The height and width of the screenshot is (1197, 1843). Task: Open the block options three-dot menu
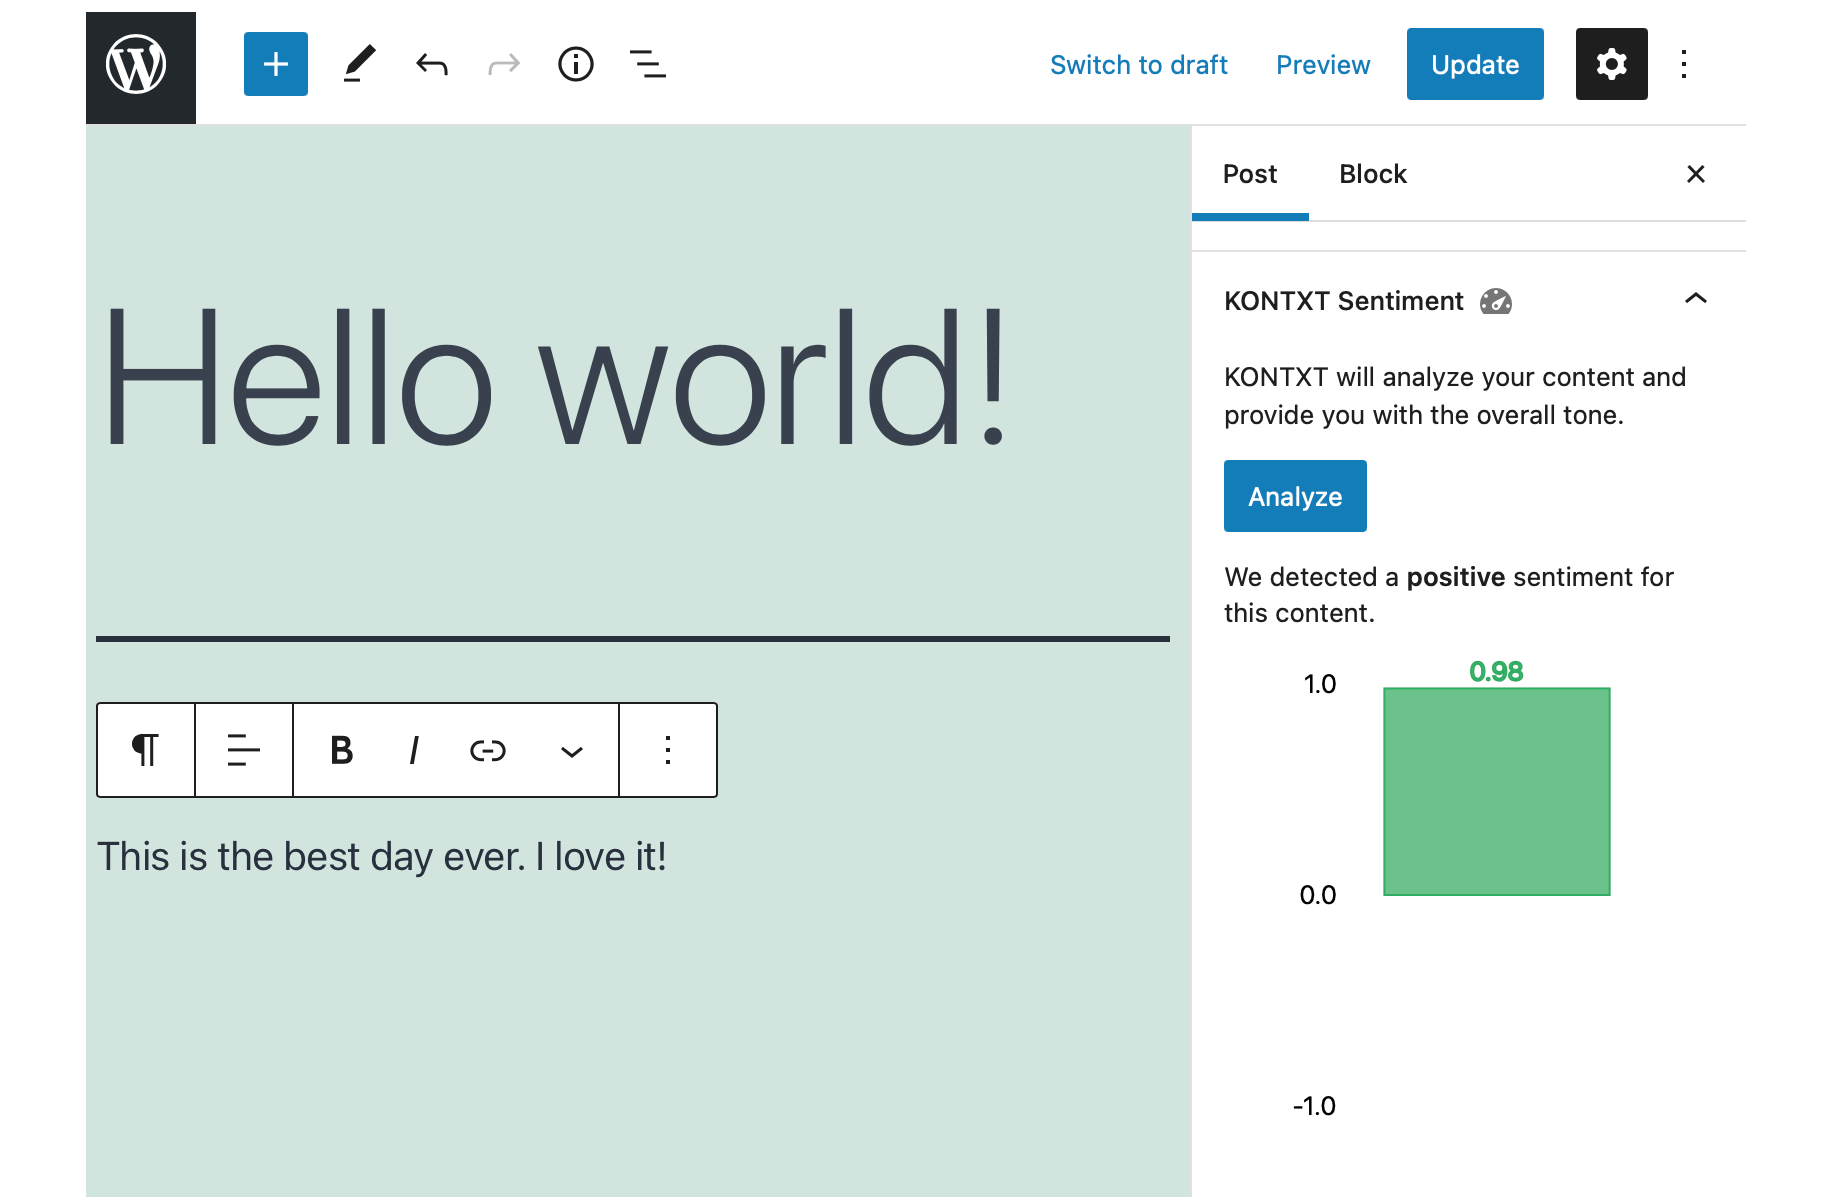pos(668,750)
